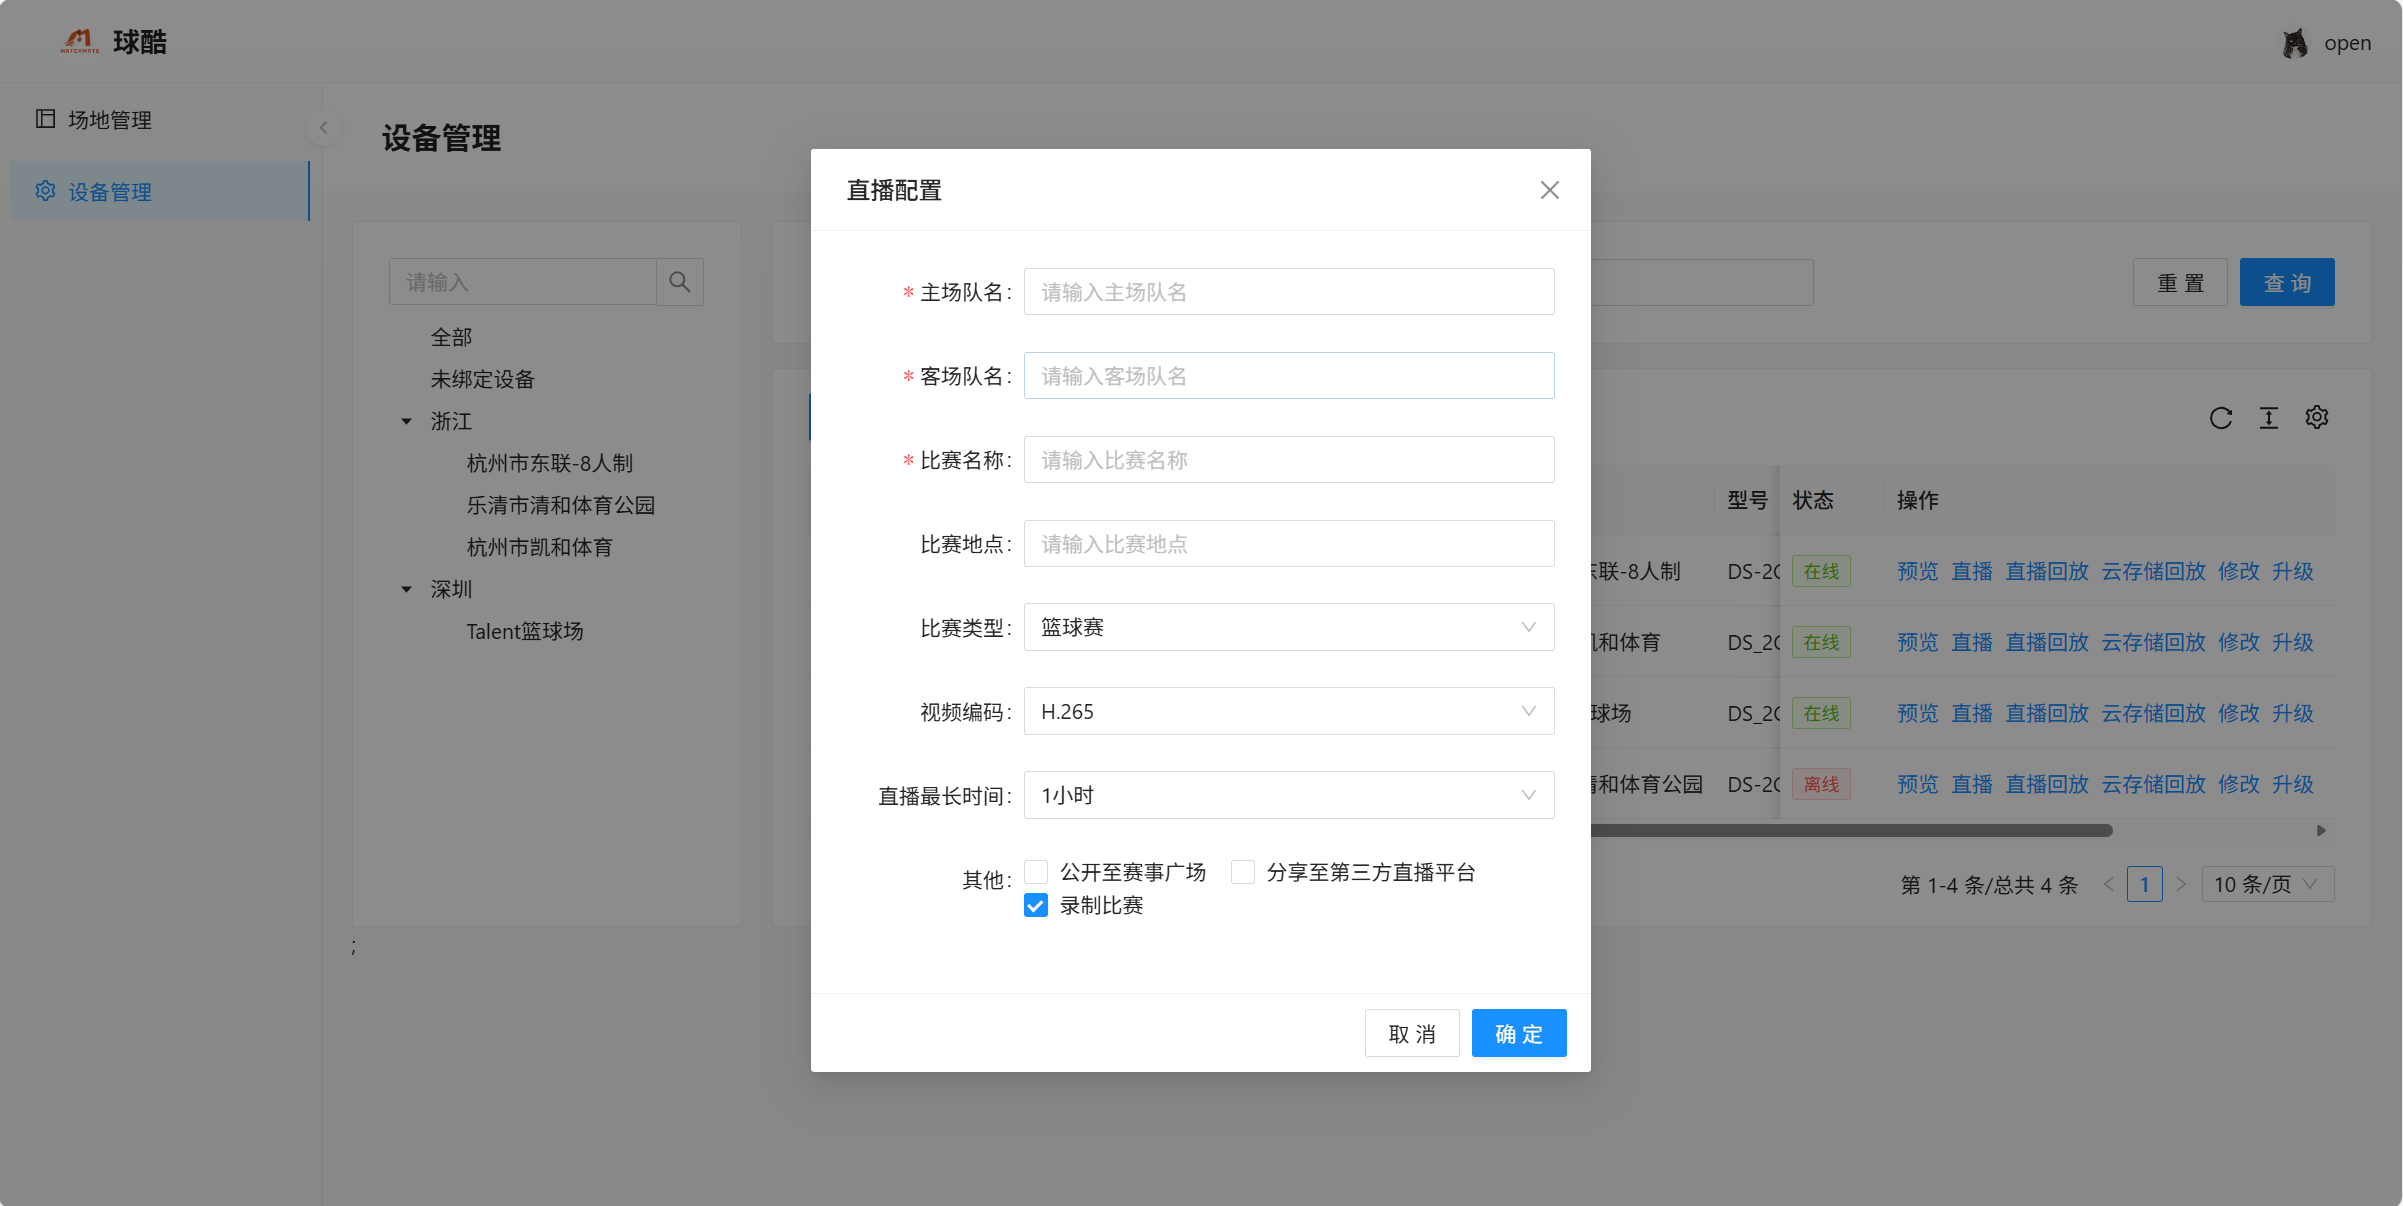Image resolution: width=2403 pixels, height=1206 pixels.
Task: Click the 主场队名 input field
Action: click(1288, 291)
